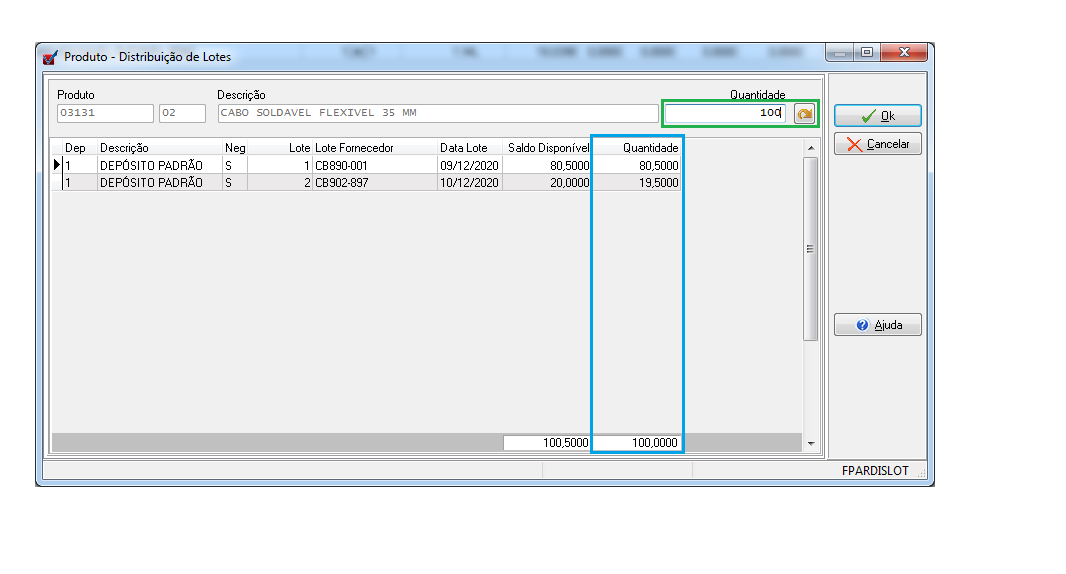Click the distribute quantity icon beside Quantidade

pyautogui.click(x=804, y=114)
